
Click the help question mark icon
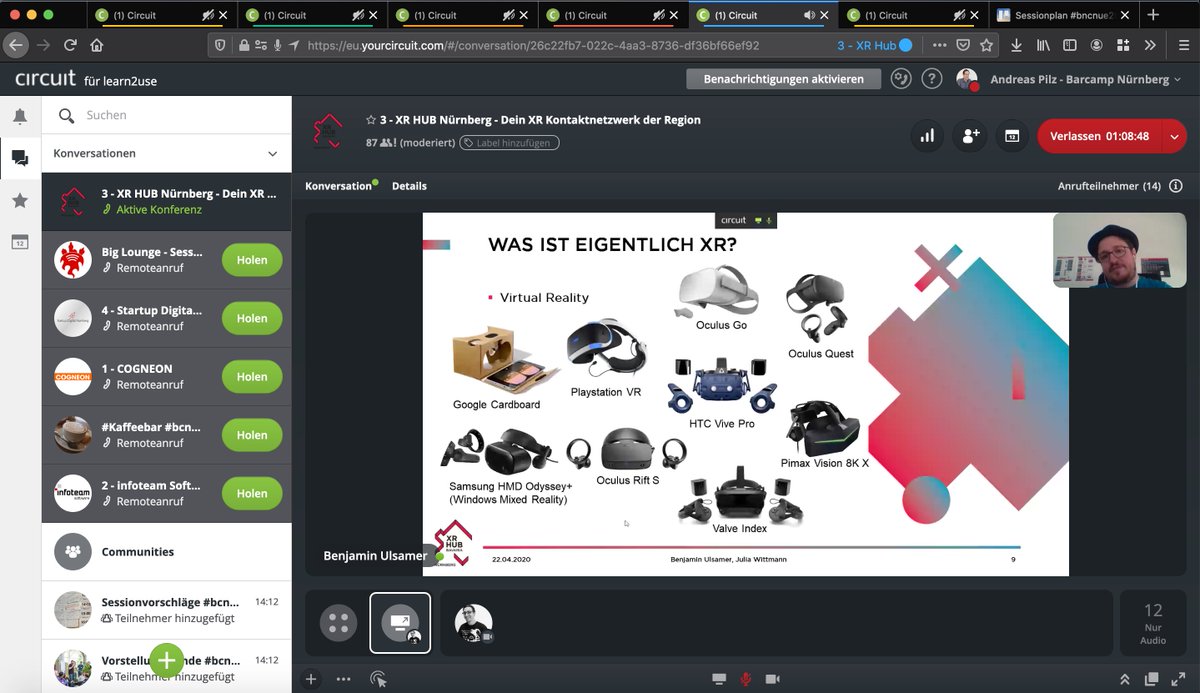(931, 79)
